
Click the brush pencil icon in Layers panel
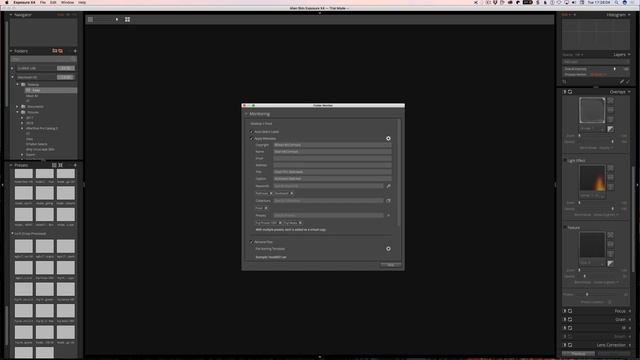click(x=622, y=82)
